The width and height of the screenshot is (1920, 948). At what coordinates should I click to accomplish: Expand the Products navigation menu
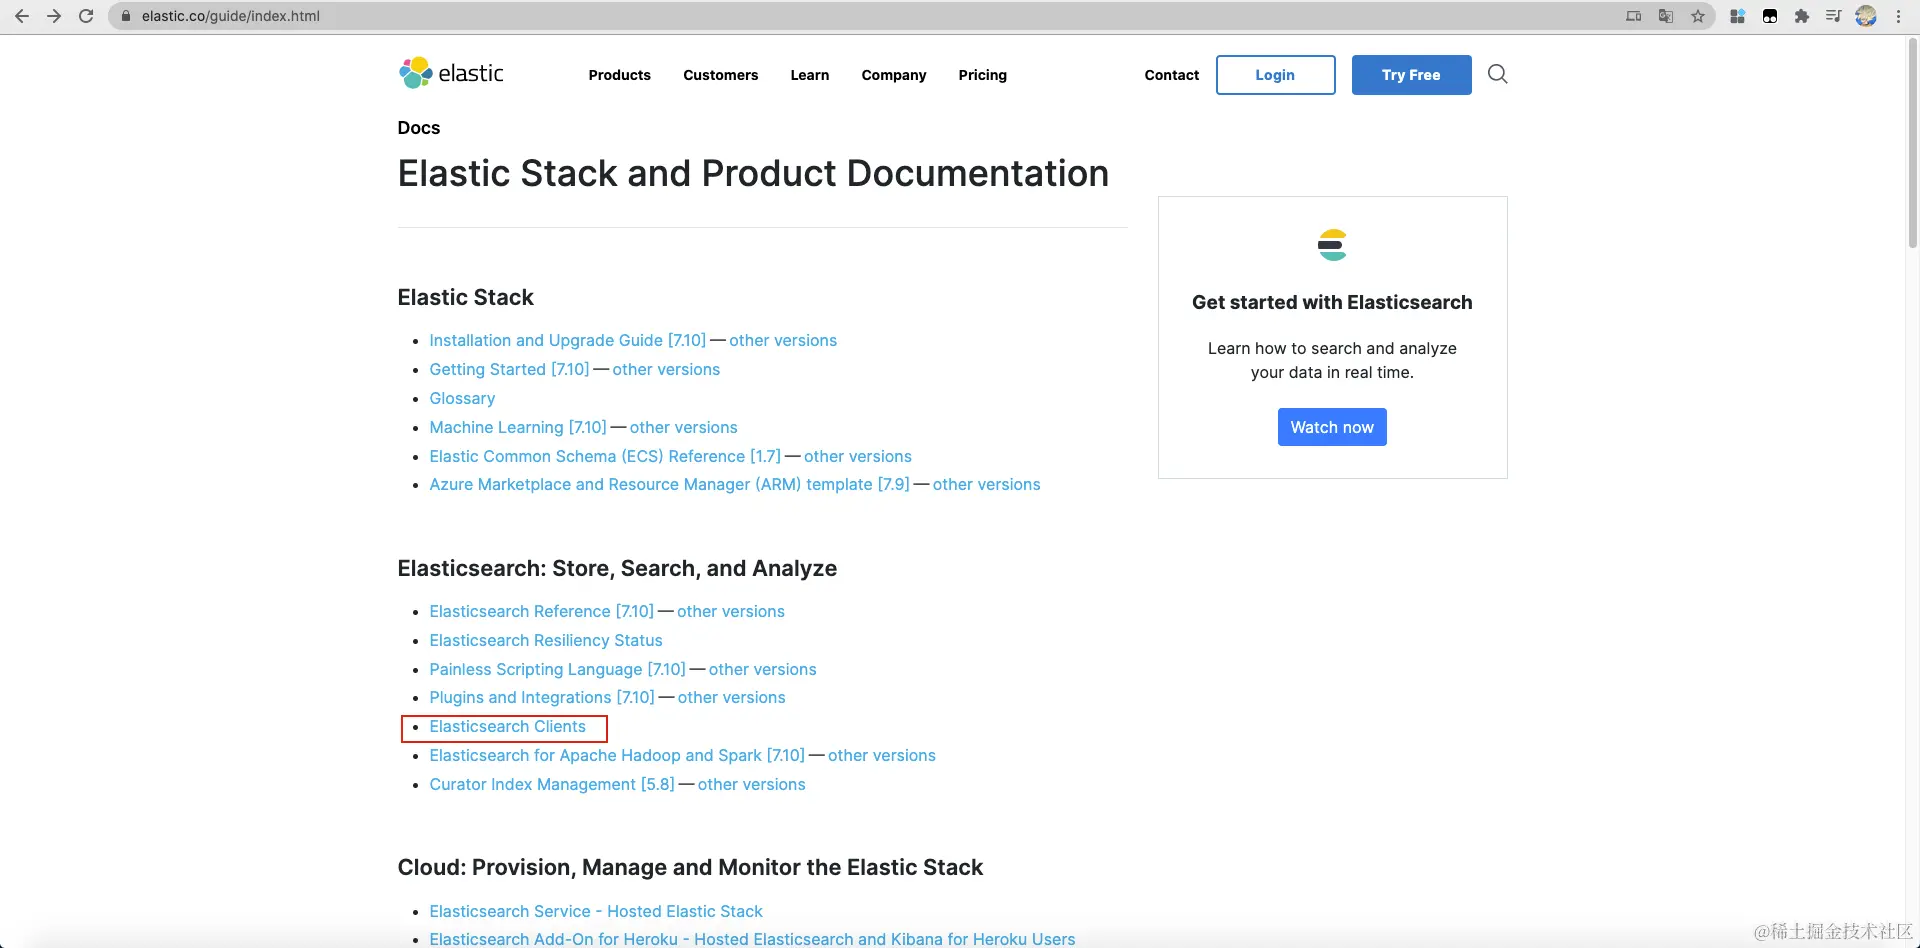point(619,75)
